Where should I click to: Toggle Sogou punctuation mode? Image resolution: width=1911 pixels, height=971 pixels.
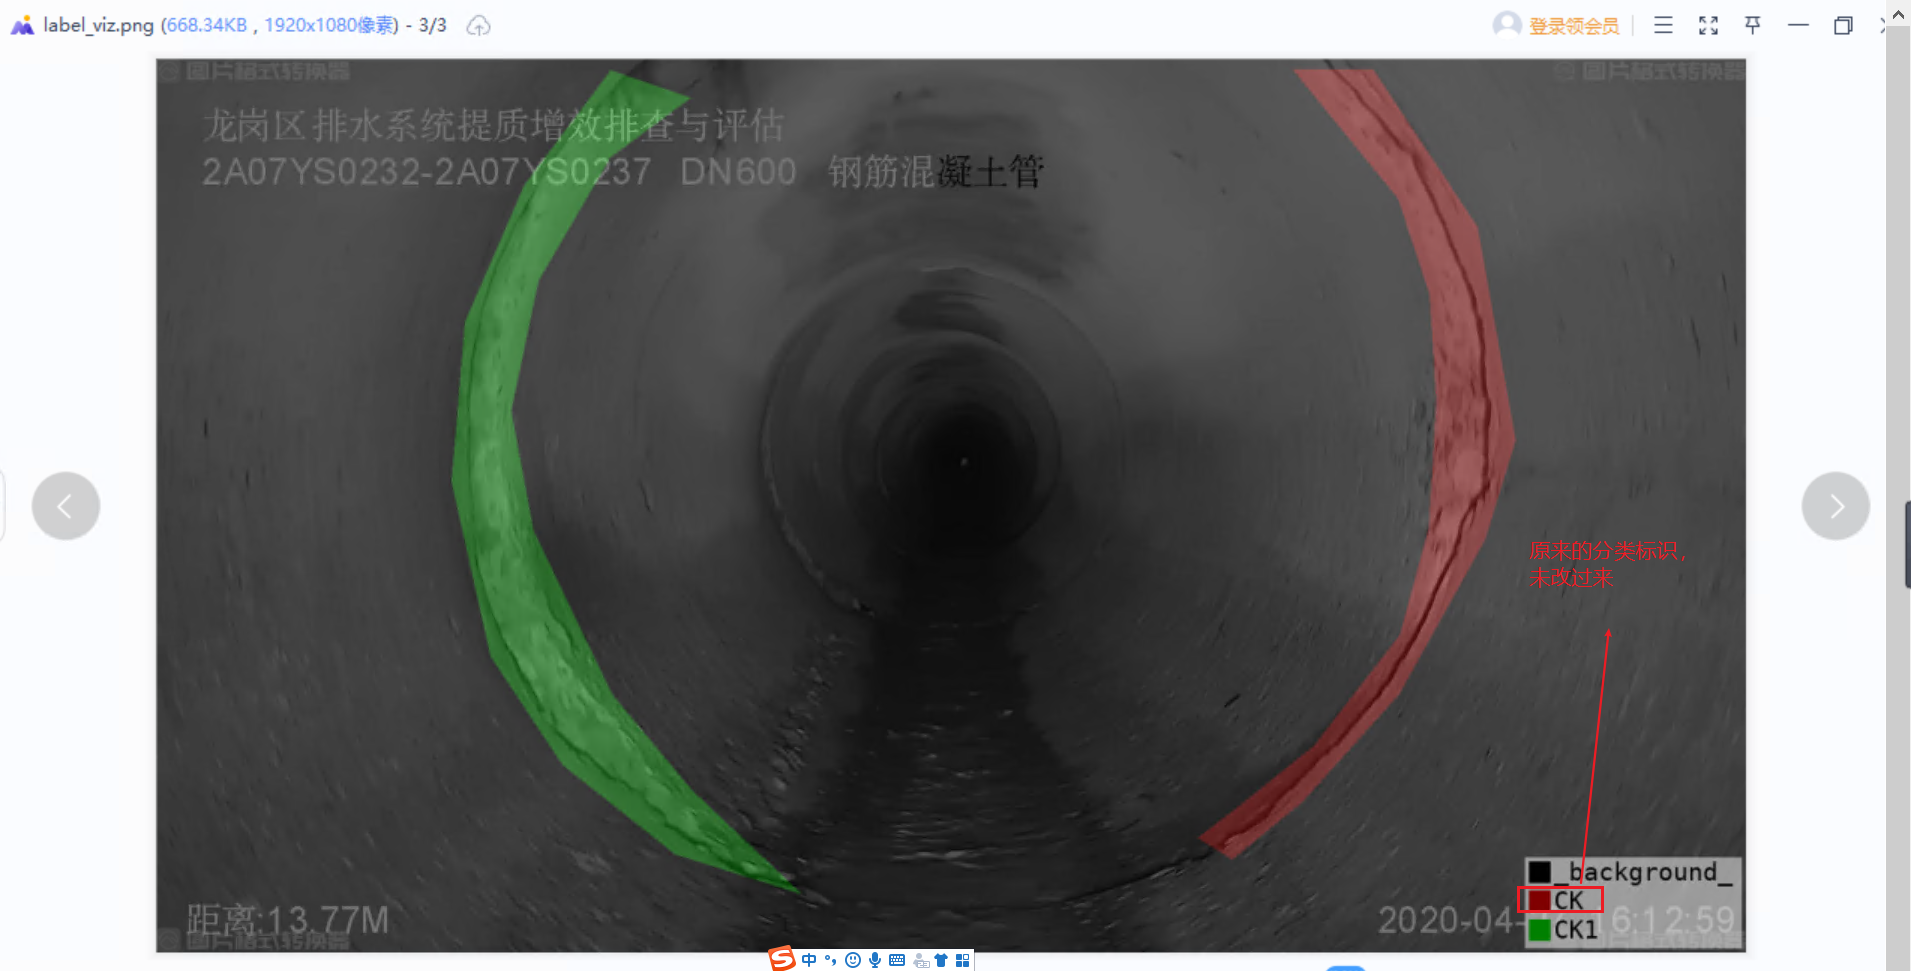point(829,958)
